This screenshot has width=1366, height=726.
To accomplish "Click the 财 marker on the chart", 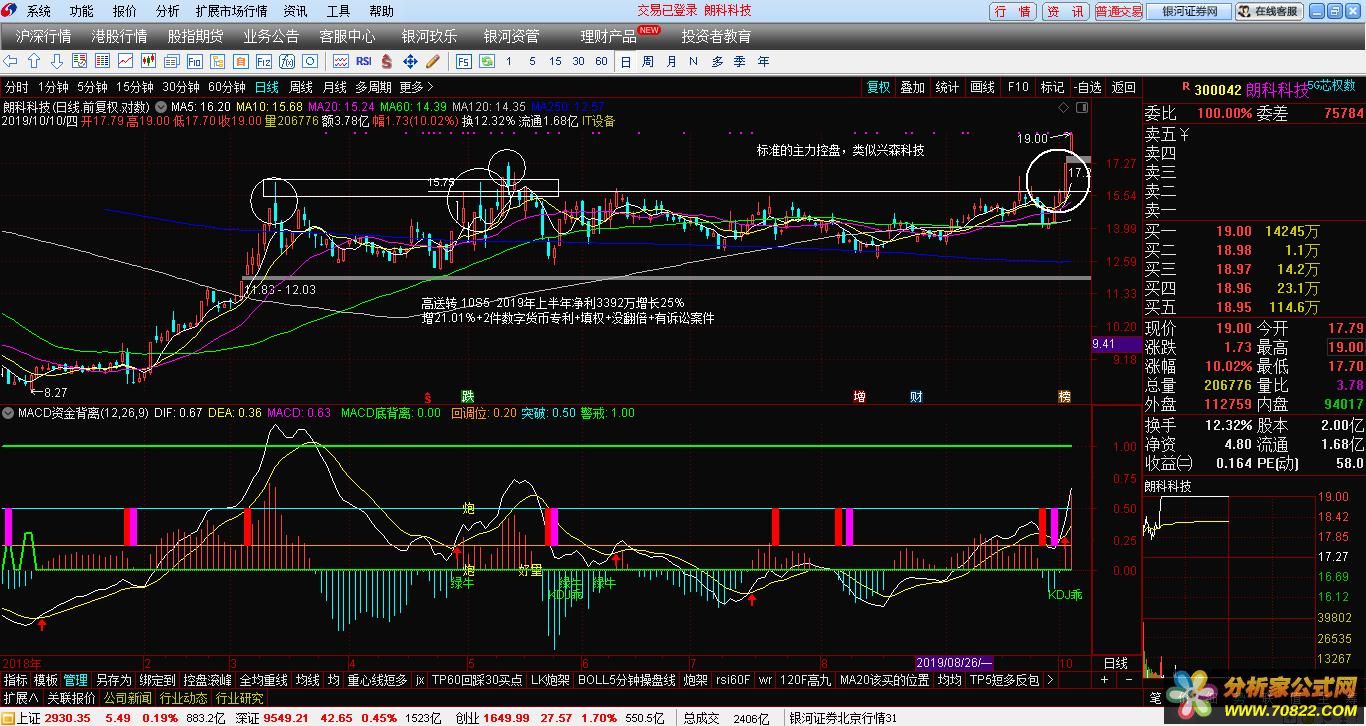I will coord(916,397).
